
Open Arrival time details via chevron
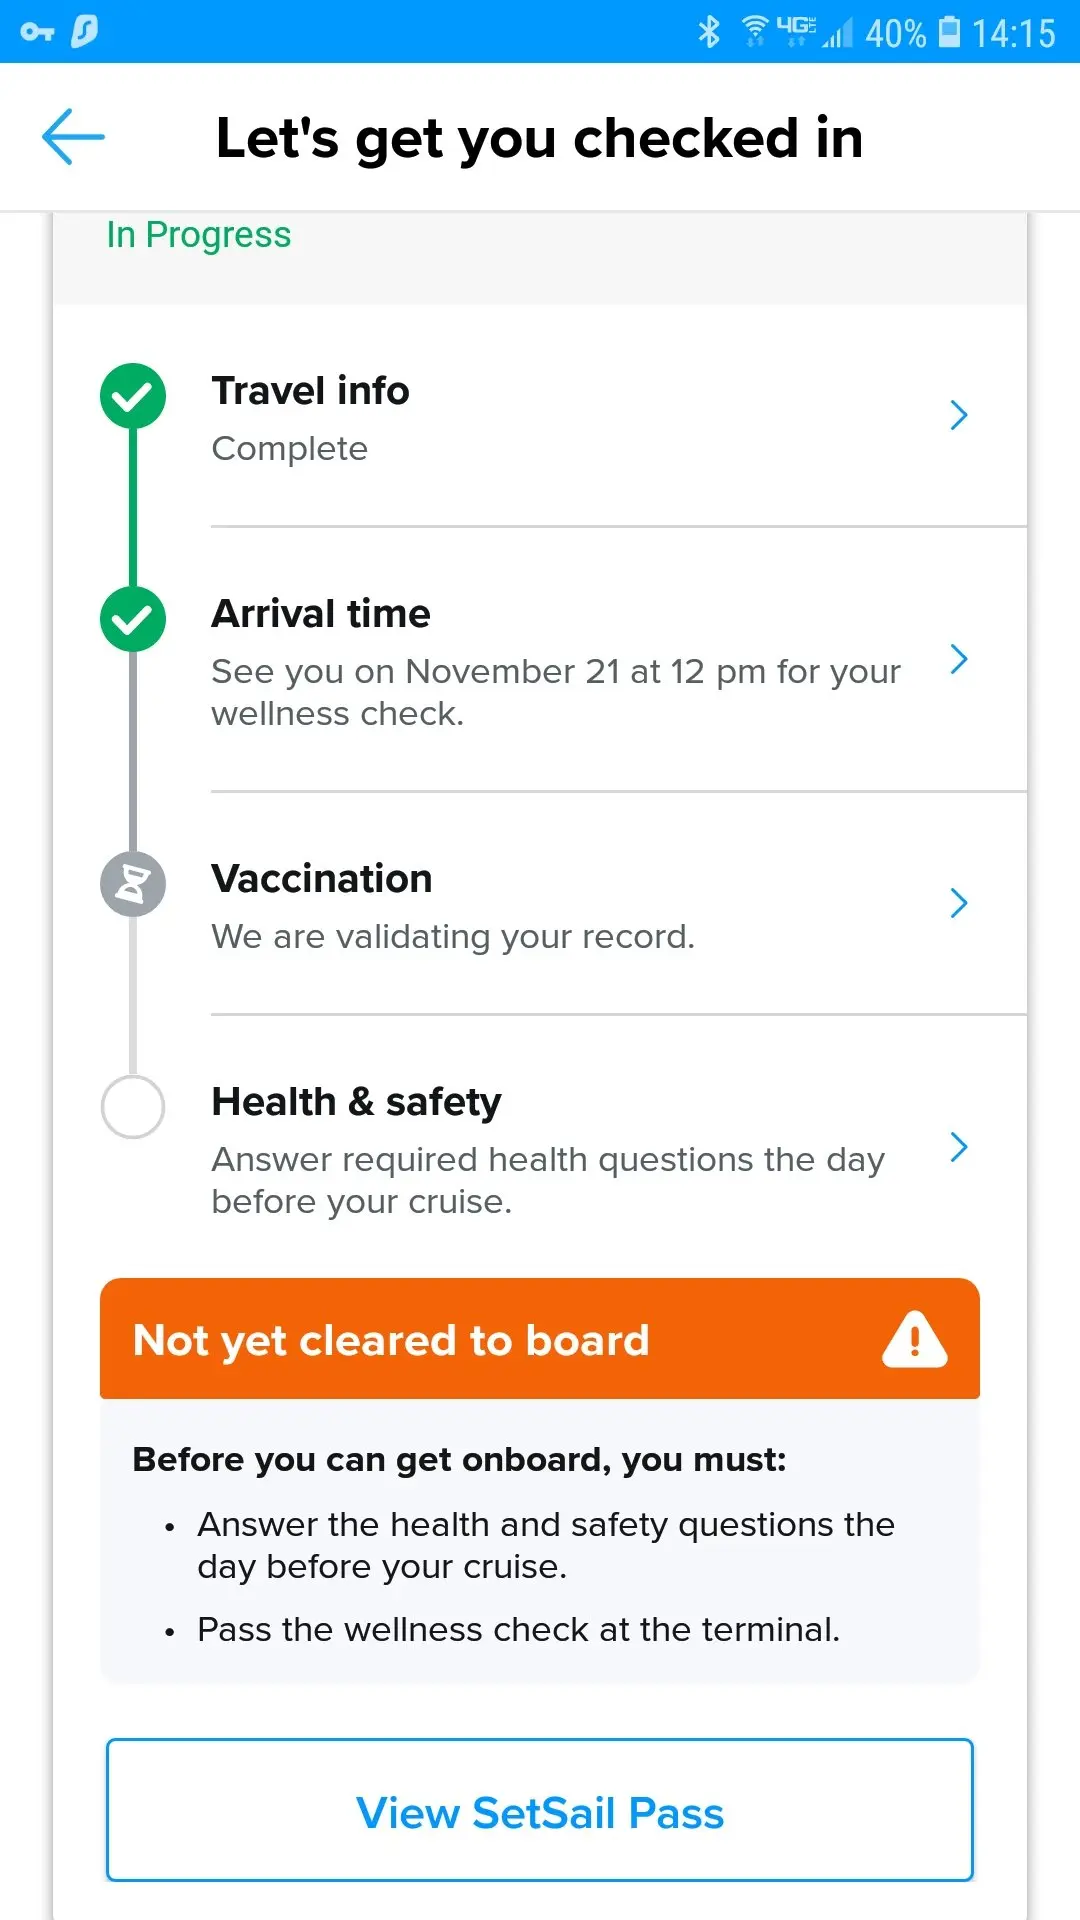click(958, 659)
